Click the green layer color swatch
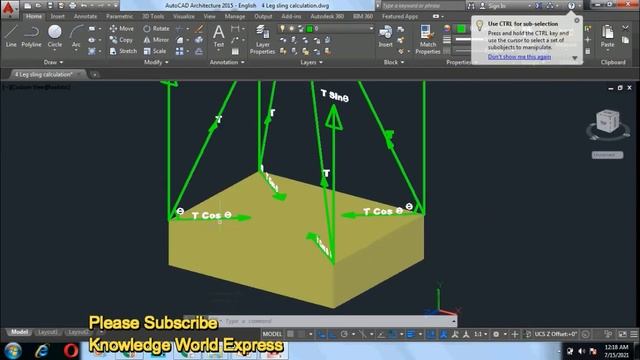Screen dimensions: 640x360 (310, 29)
